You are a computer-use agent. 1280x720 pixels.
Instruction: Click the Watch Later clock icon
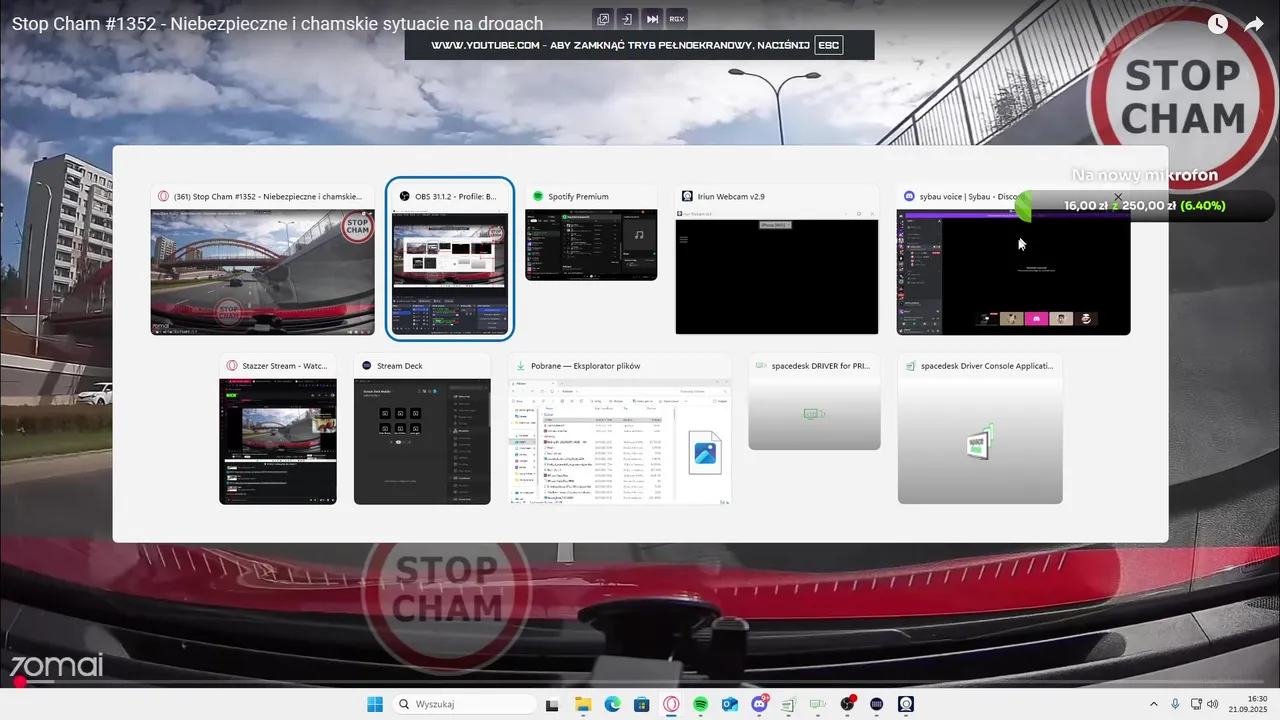click(1217, 24)
